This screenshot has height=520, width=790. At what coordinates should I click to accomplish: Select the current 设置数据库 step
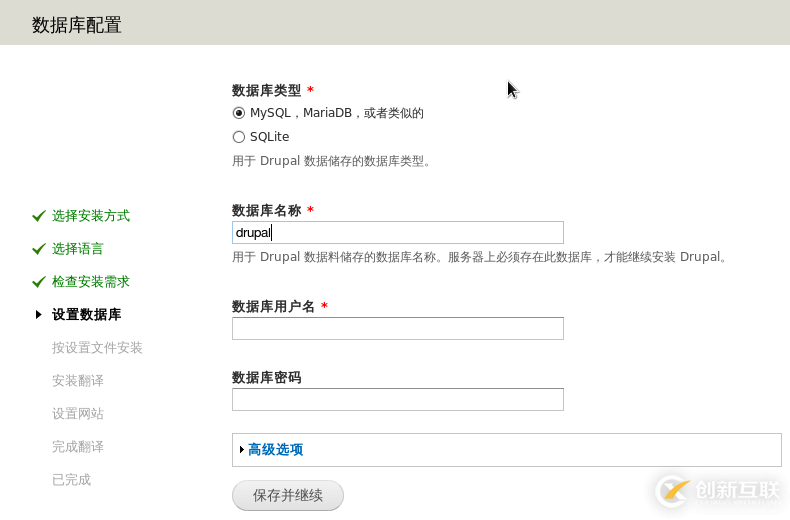click(87, 314)
